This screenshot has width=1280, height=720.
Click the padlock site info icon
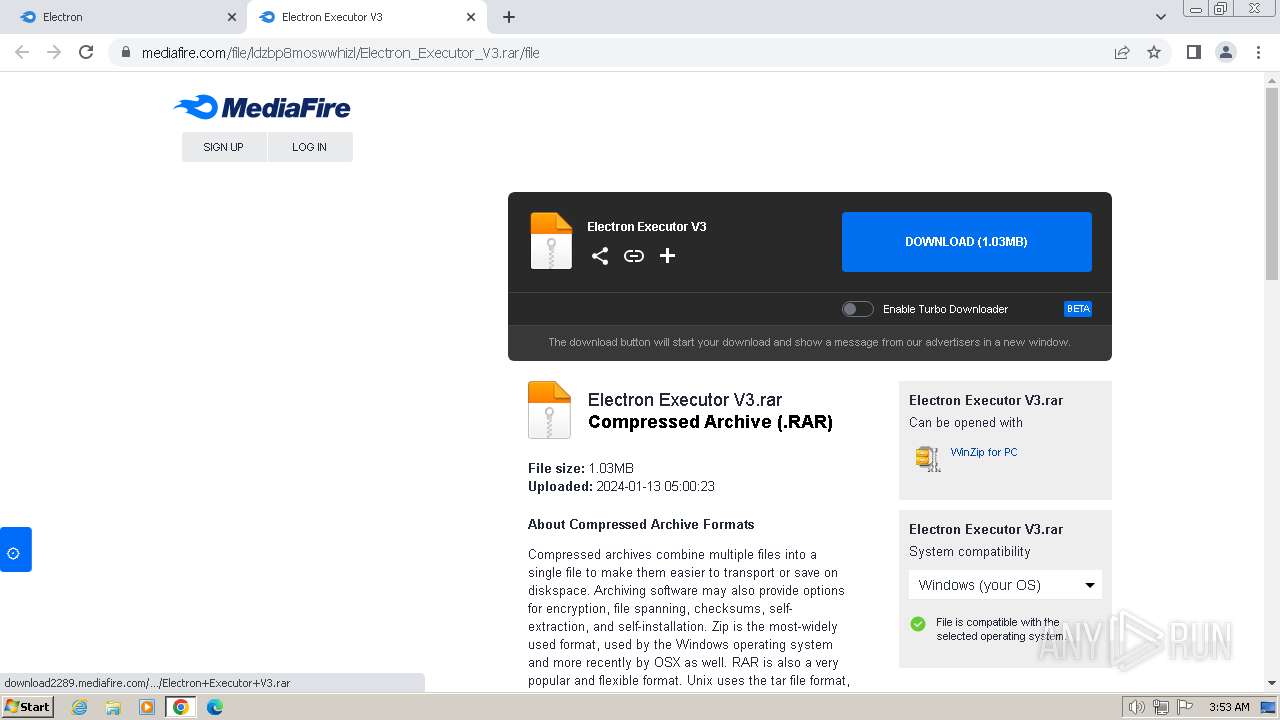(x=125, y=53)
